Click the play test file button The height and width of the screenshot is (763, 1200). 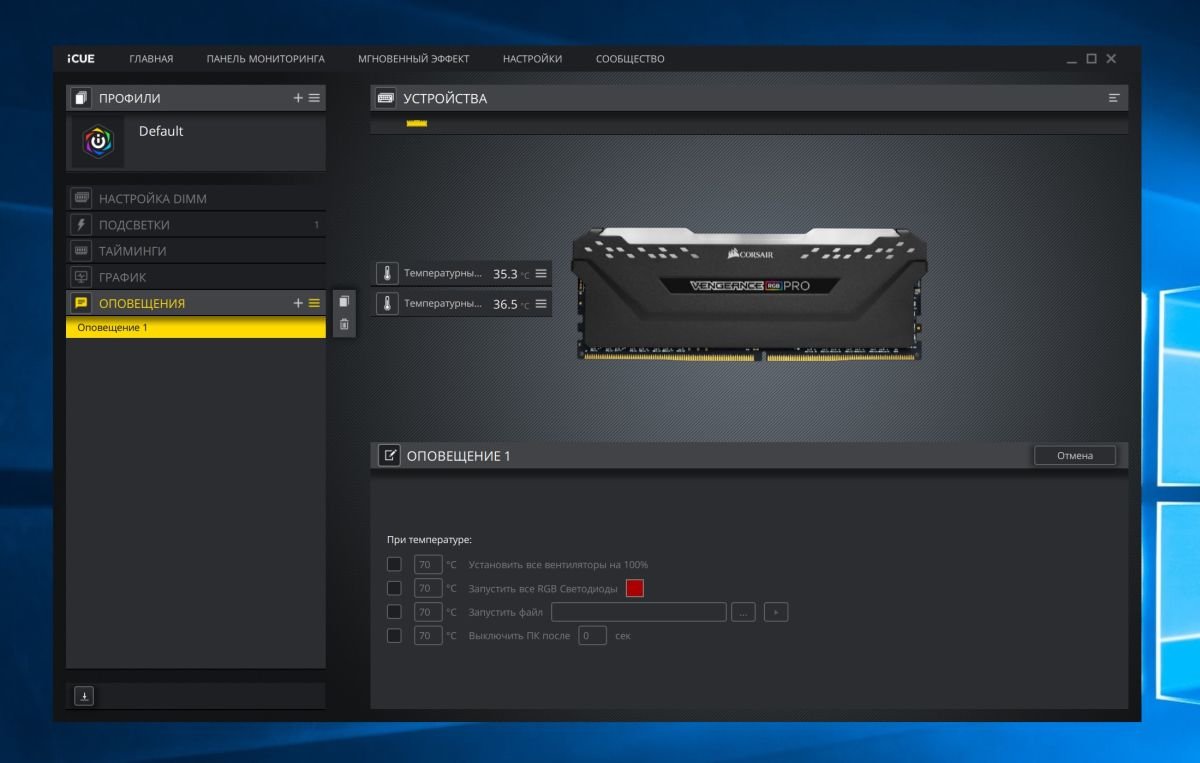pyautogui.click(x=776, y=612)
